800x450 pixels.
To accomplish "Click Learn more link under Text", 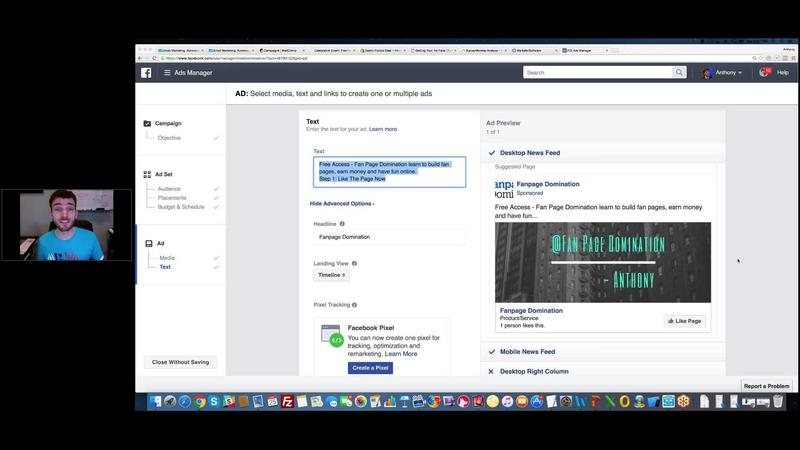I will (x=383, y=129).
